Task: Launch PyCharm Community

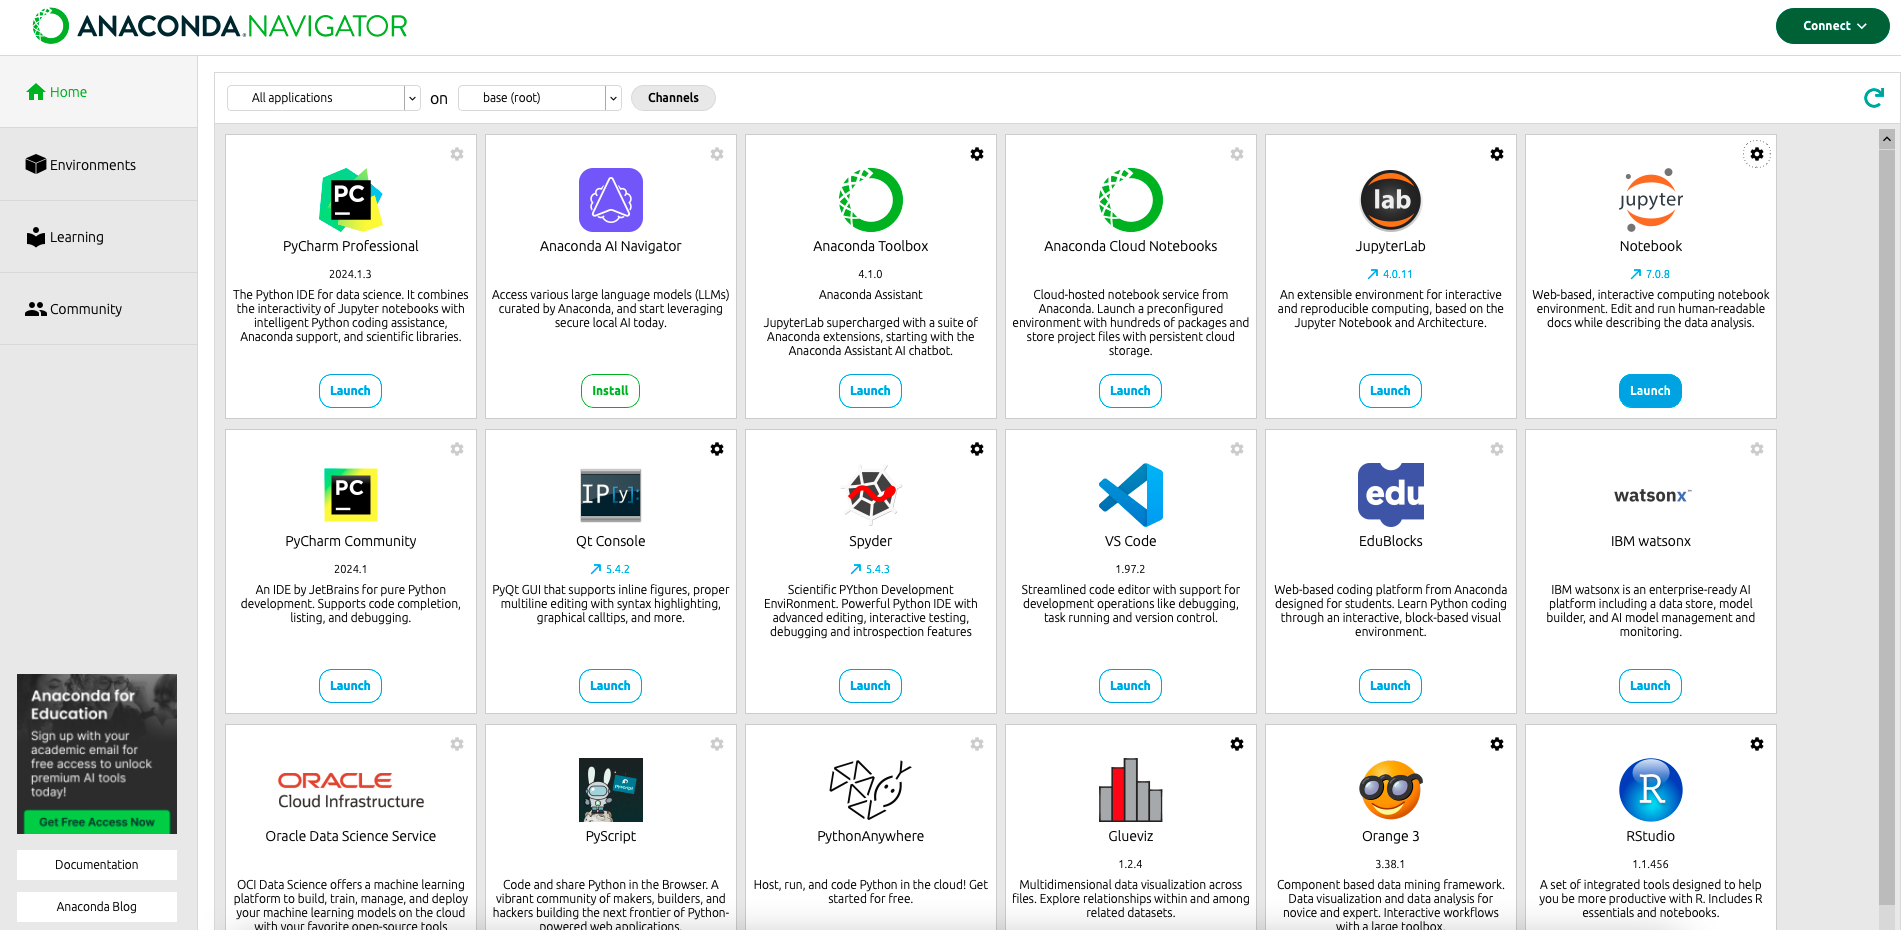Action: (x=350, y=686)
